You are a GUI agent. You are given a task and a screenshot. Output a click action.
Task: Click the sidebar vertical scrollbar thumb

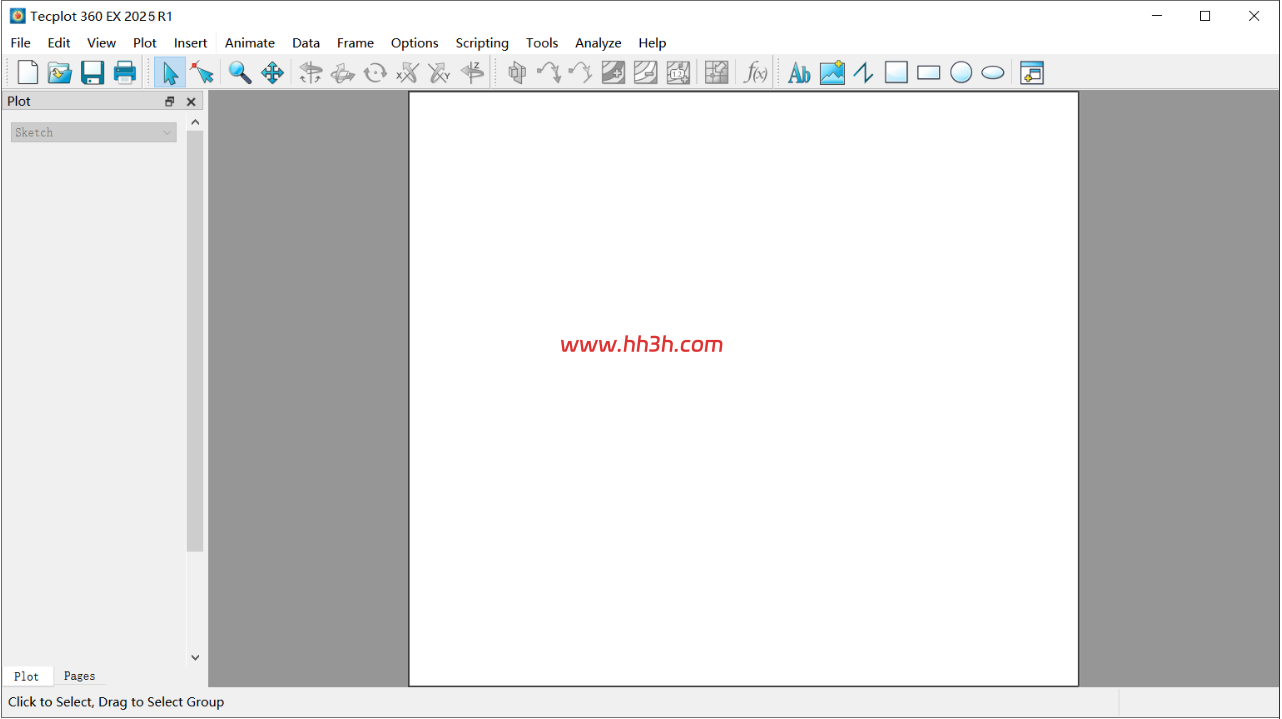point(195,341)
